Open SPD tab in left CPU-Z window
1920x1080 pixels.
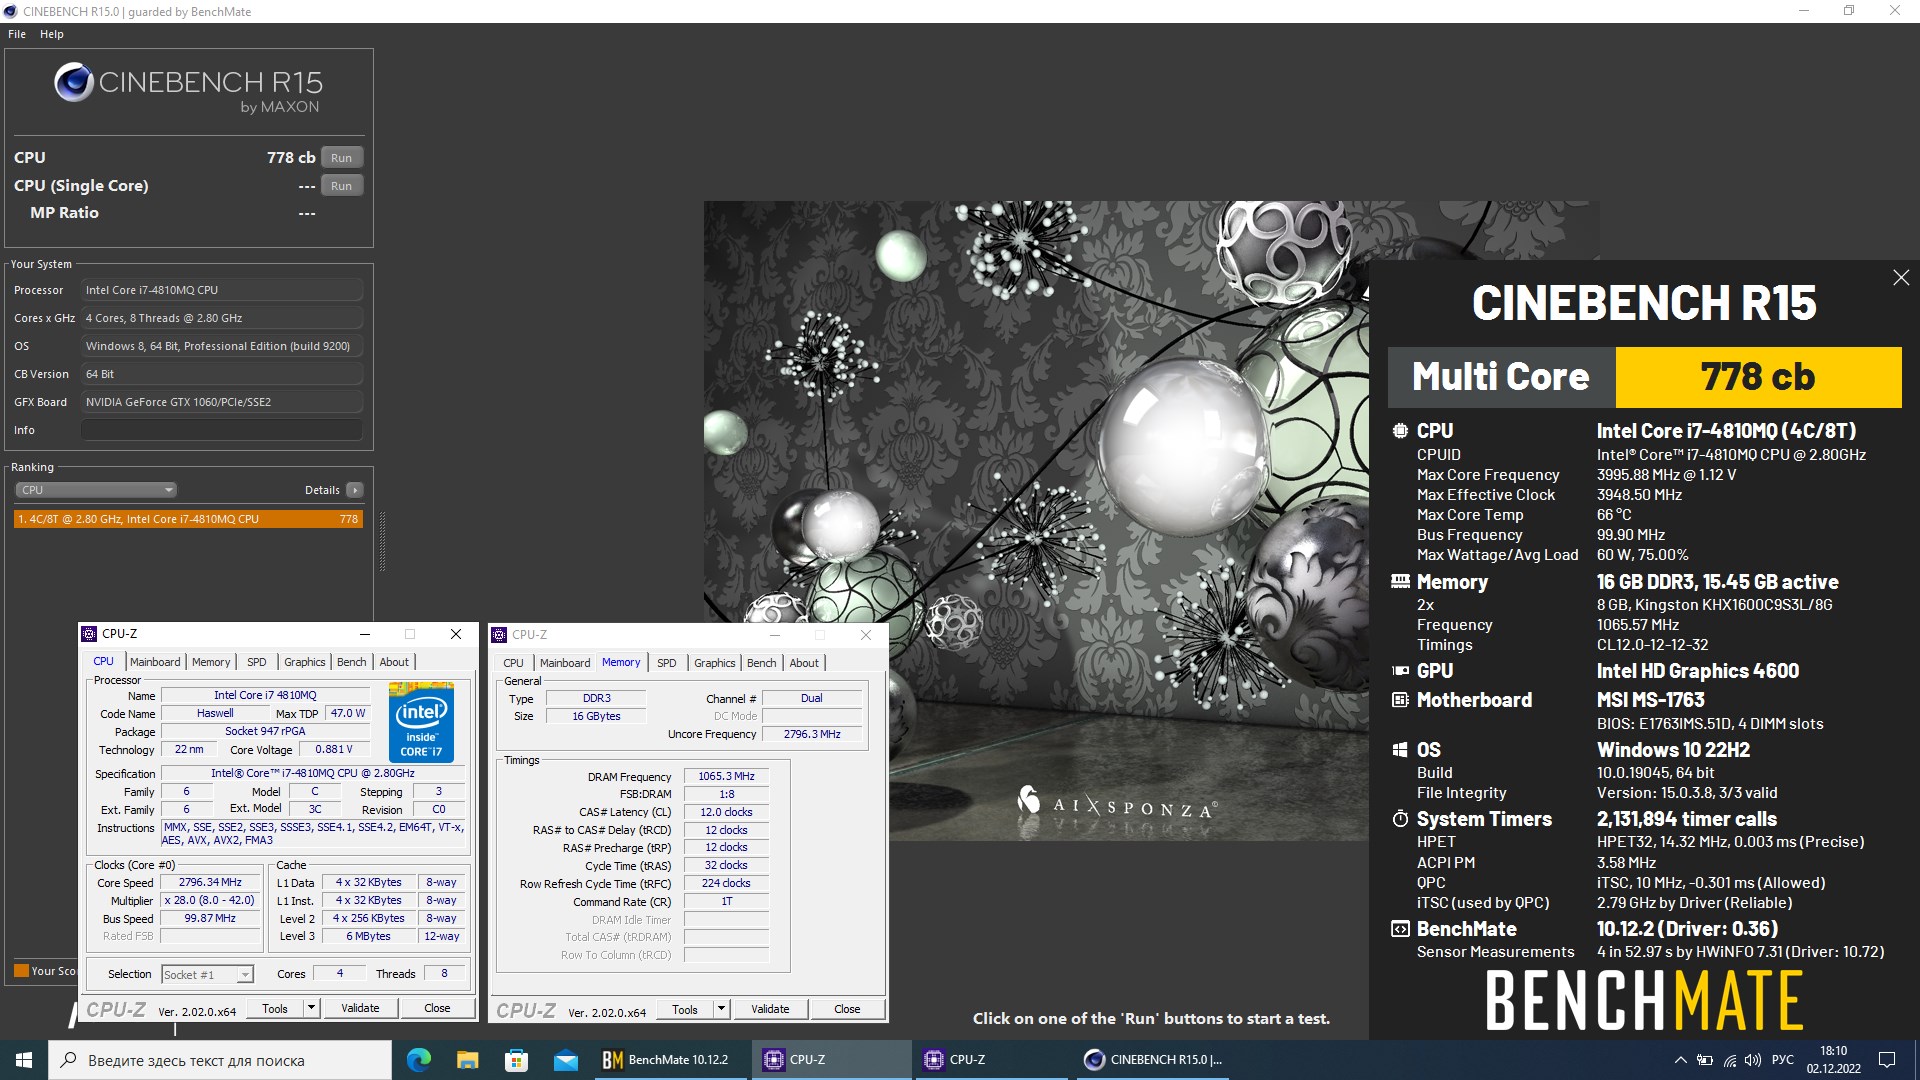(x=257, y=662)
